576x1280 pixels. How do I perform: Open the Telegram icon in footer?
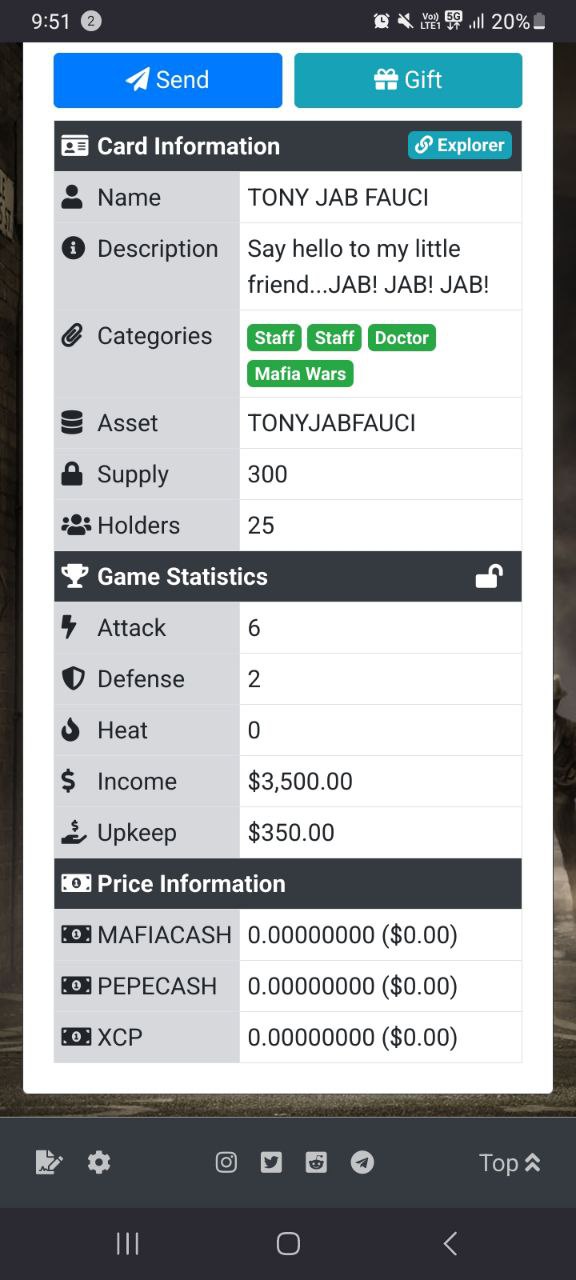362,1162
